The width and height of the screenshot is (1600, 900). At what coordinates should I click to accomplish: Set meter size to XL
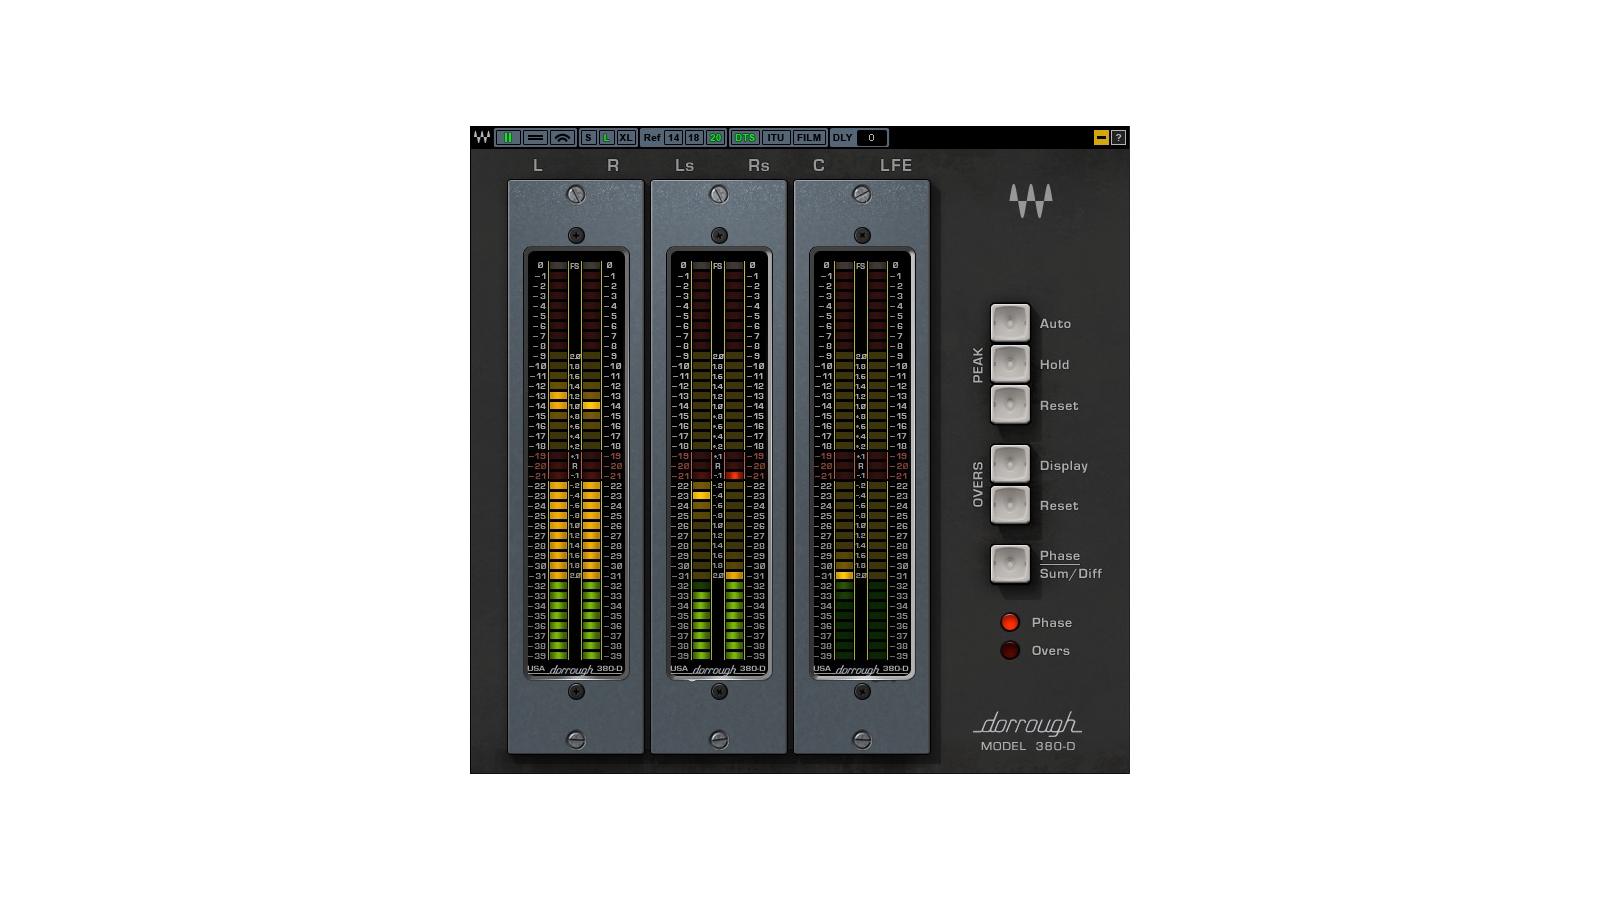pyautogui.click(x=626, y=138)
